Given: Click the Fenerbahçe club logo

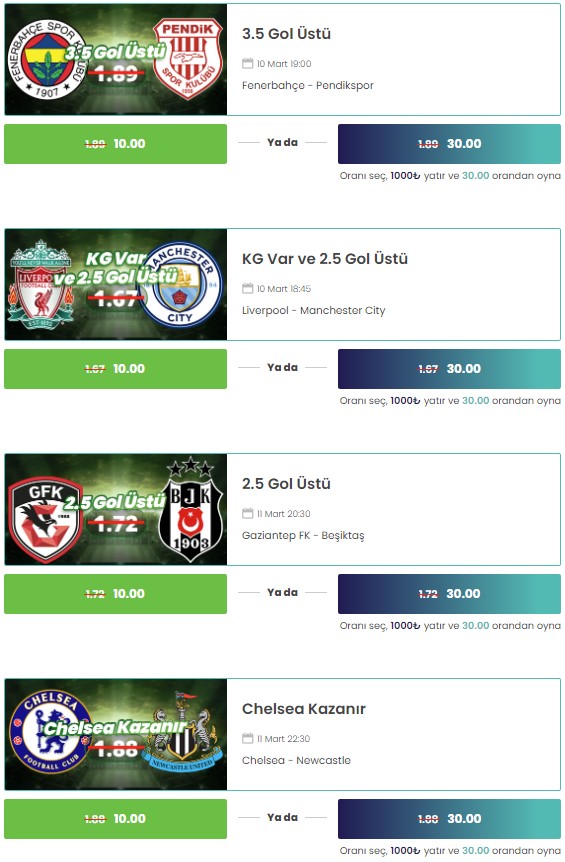Looking at the screenshot, I should tap(47, 59).
